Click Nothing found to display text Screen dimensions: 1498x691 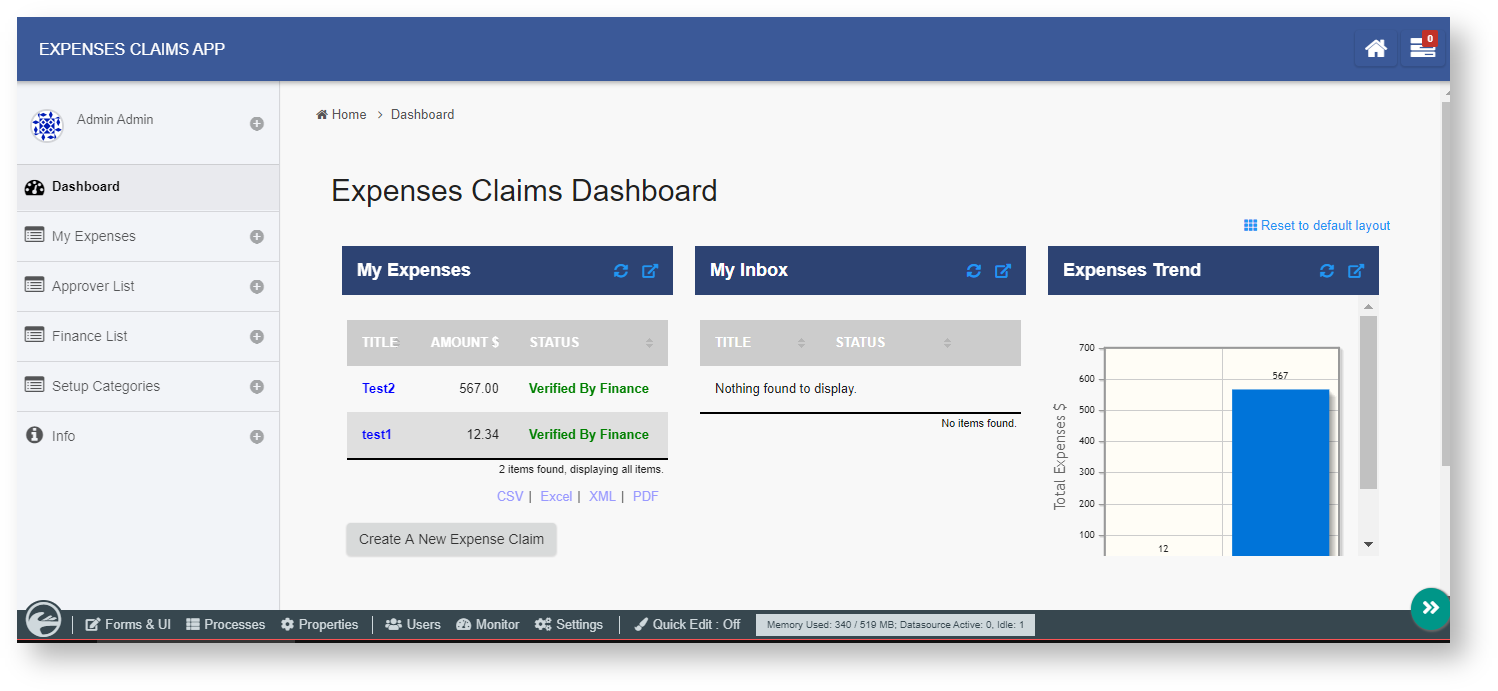(x=786, y=389)
